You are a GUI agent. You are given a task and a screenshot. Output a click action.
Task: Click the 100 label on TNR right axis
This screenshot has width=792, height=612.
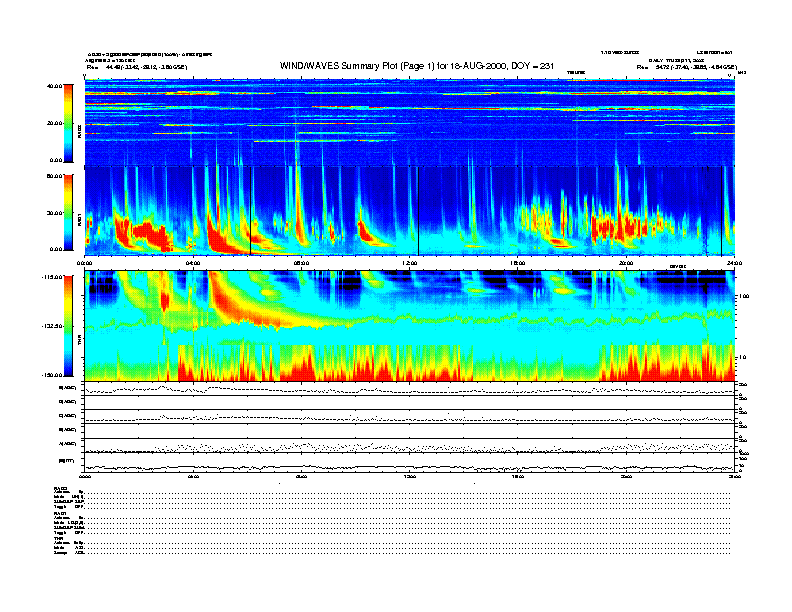tap(744, 296)
